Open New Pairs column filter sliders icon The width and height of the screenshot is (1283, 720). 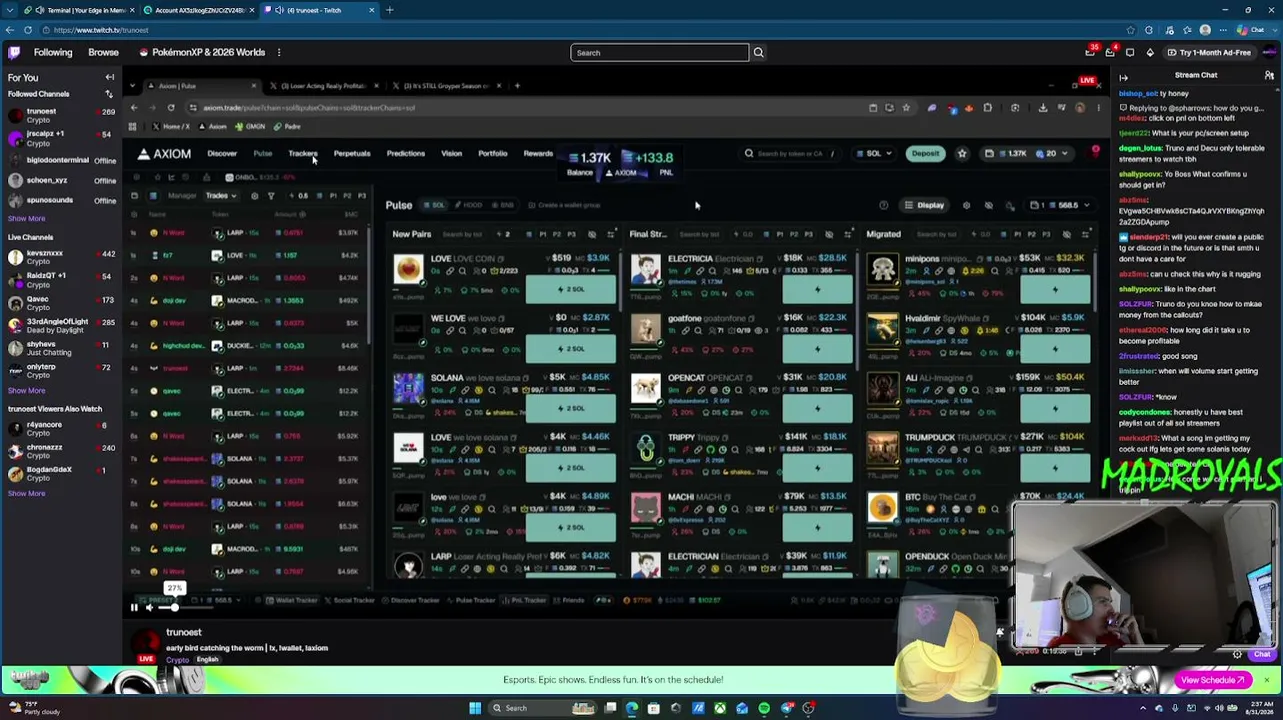(610, 234)
